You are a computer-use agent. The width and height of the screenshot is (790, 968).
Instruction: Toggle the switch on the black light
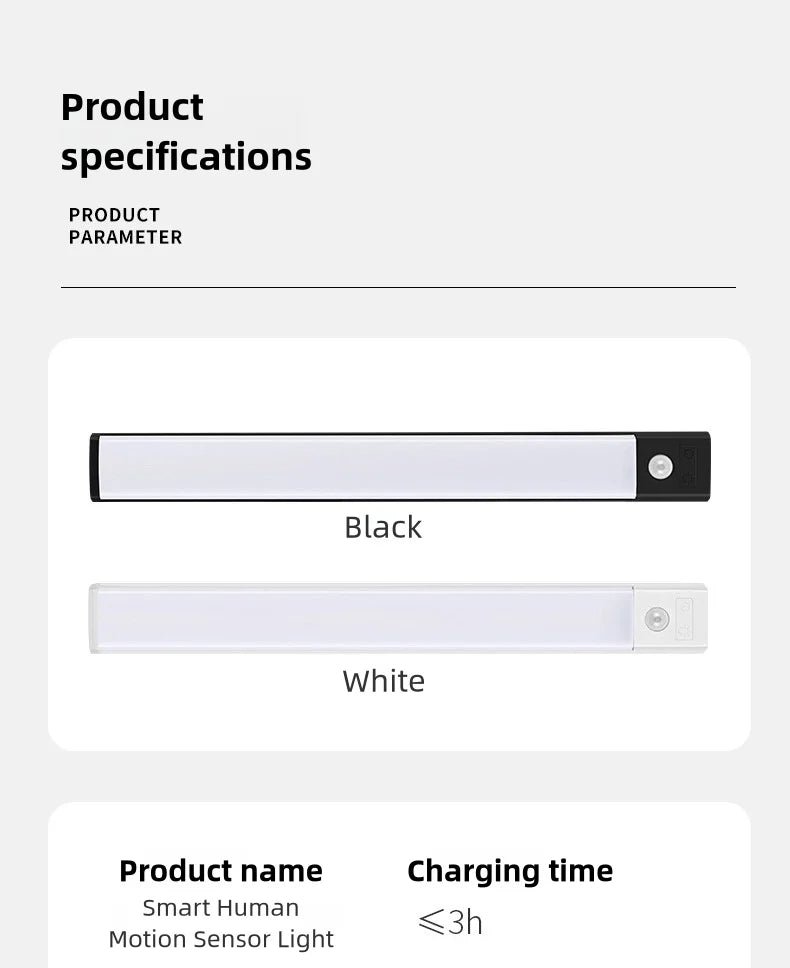point(689,467)
